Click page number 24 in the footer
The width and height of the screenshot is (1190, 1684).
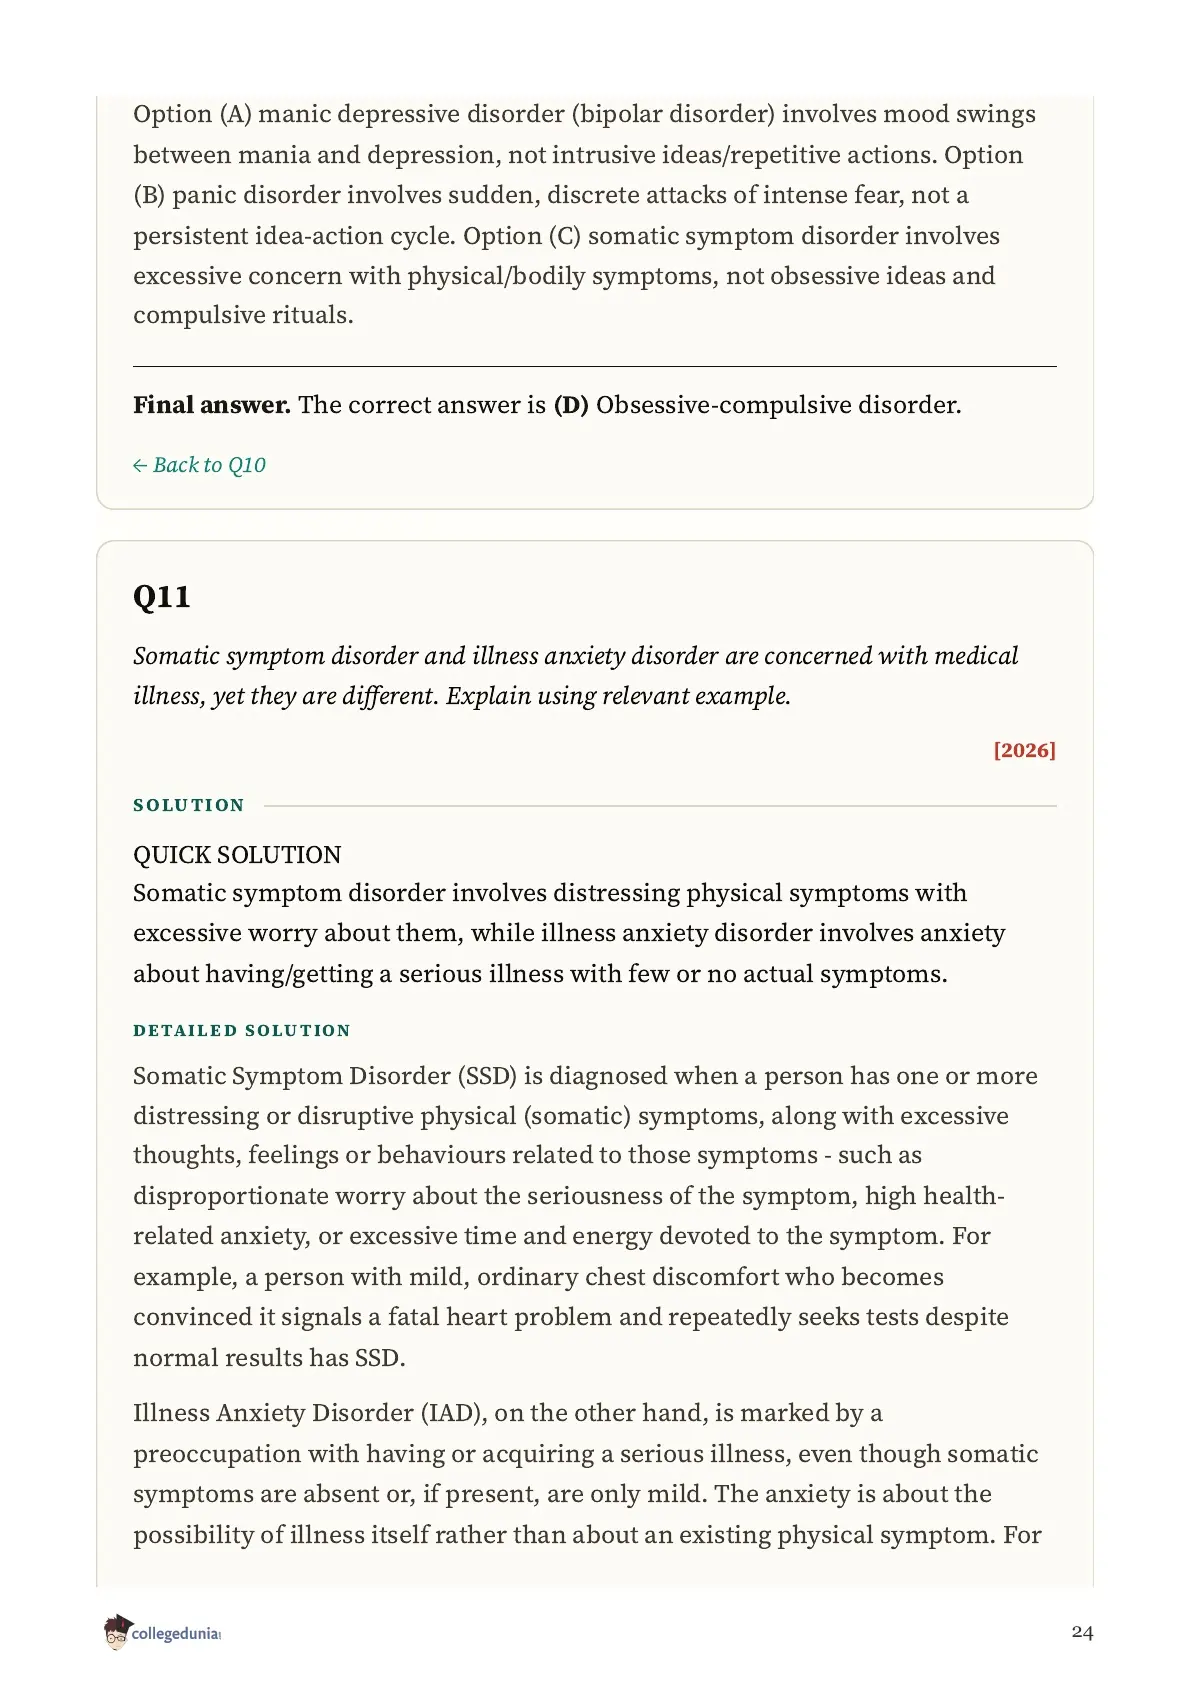coord(1082,1632)
